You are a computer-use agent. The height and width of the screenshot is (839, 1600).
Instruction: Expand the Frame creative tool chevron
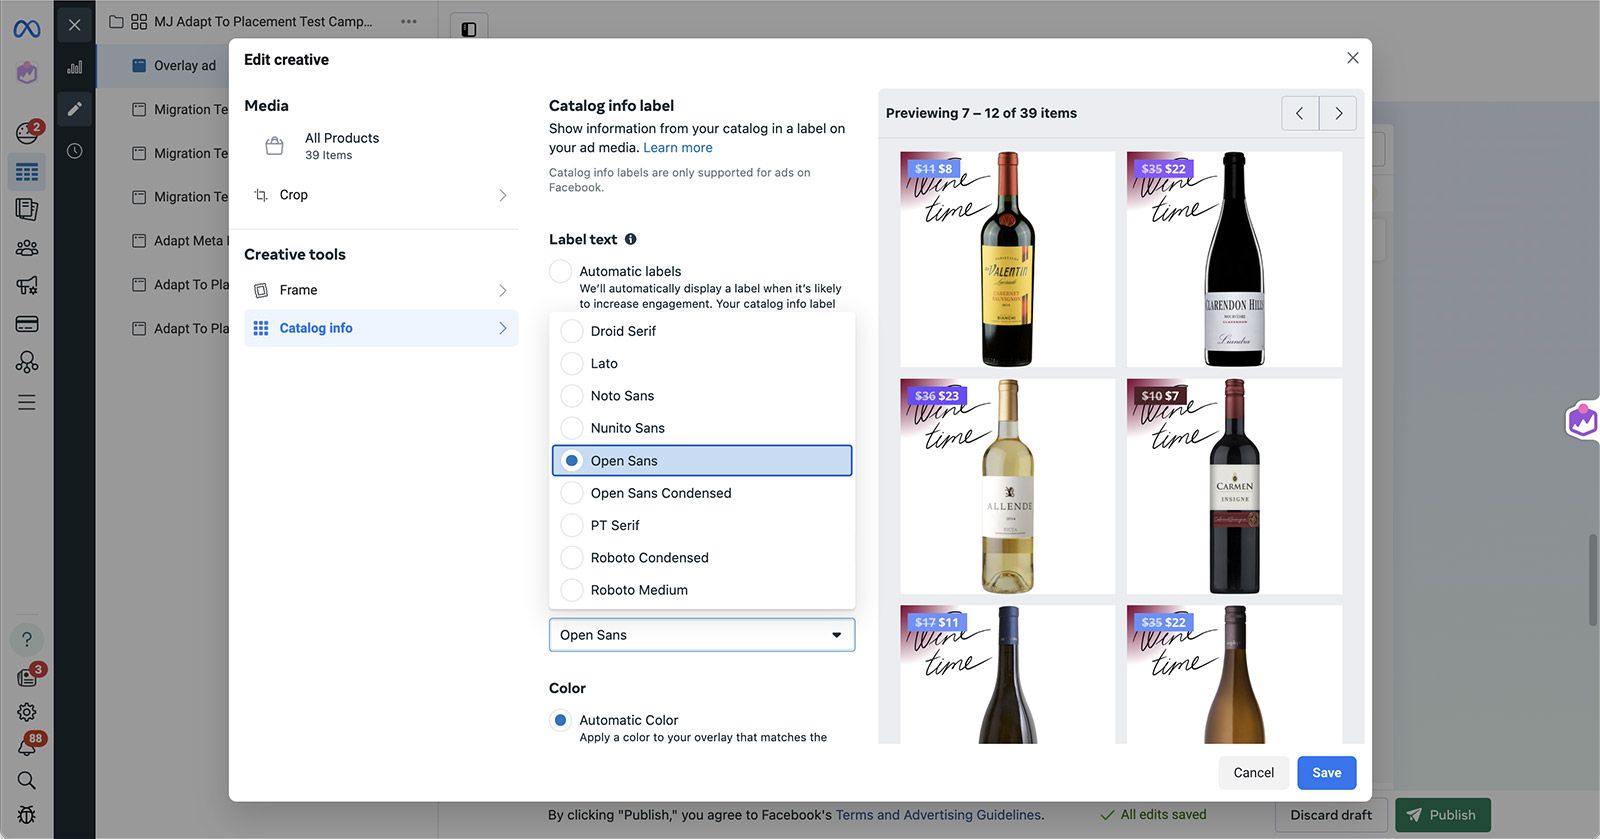pos(503,290)
